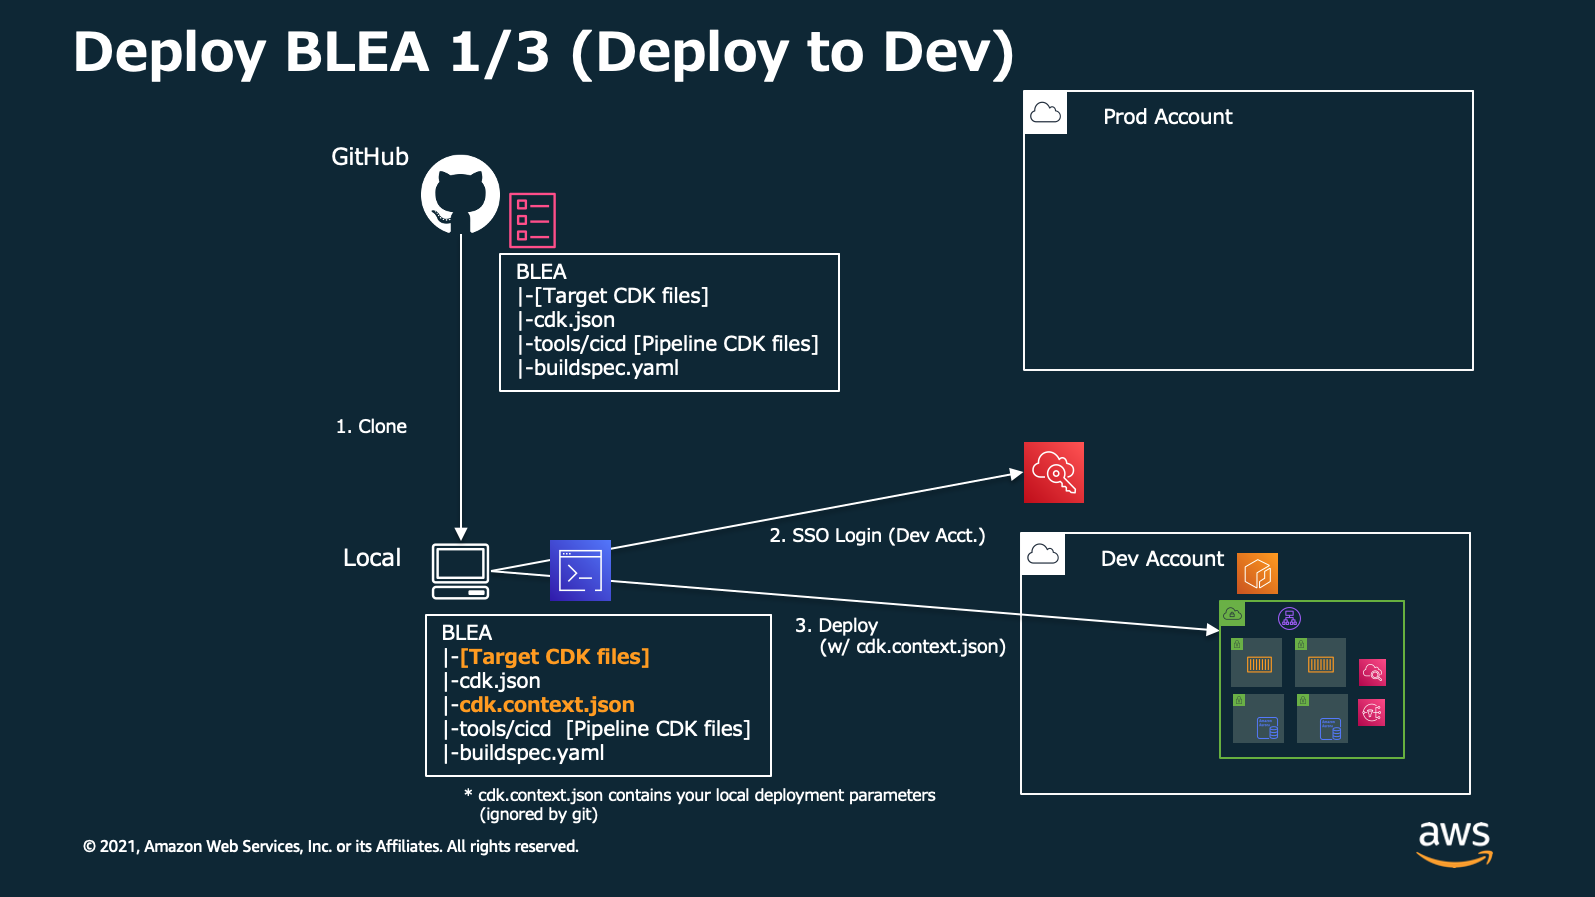The width and height of the screenshot is (1595, 897).
Task: Select cdk.json in the Local file box
Action: [500, 681]
